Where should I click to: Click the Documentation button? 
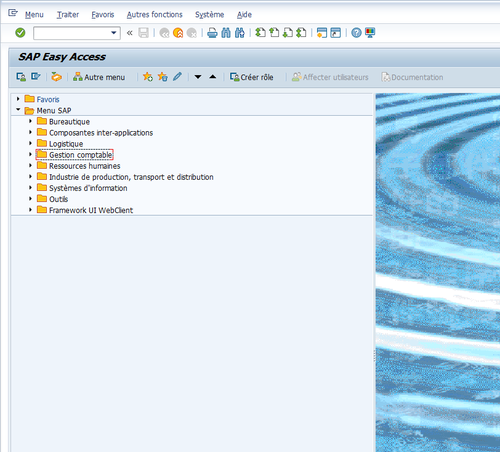tap(412, 77)
